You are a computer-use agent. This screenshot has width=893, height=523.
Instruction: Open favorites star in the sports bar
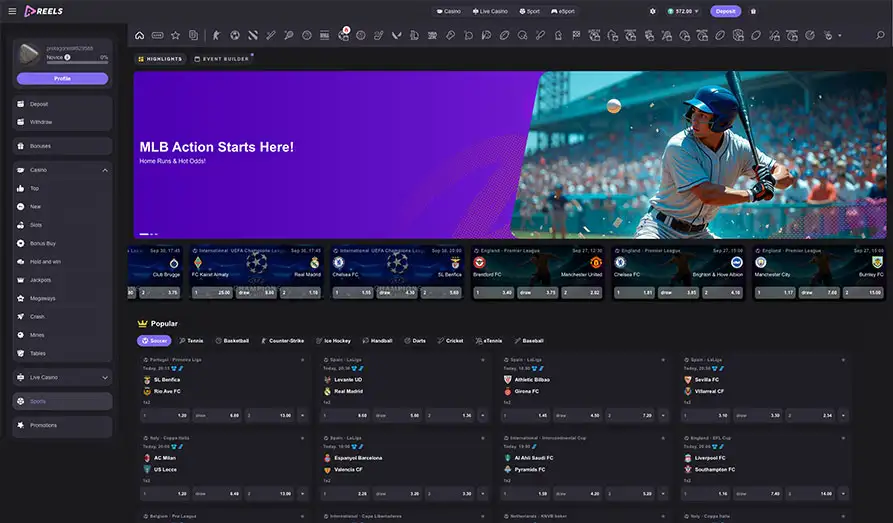175,35
